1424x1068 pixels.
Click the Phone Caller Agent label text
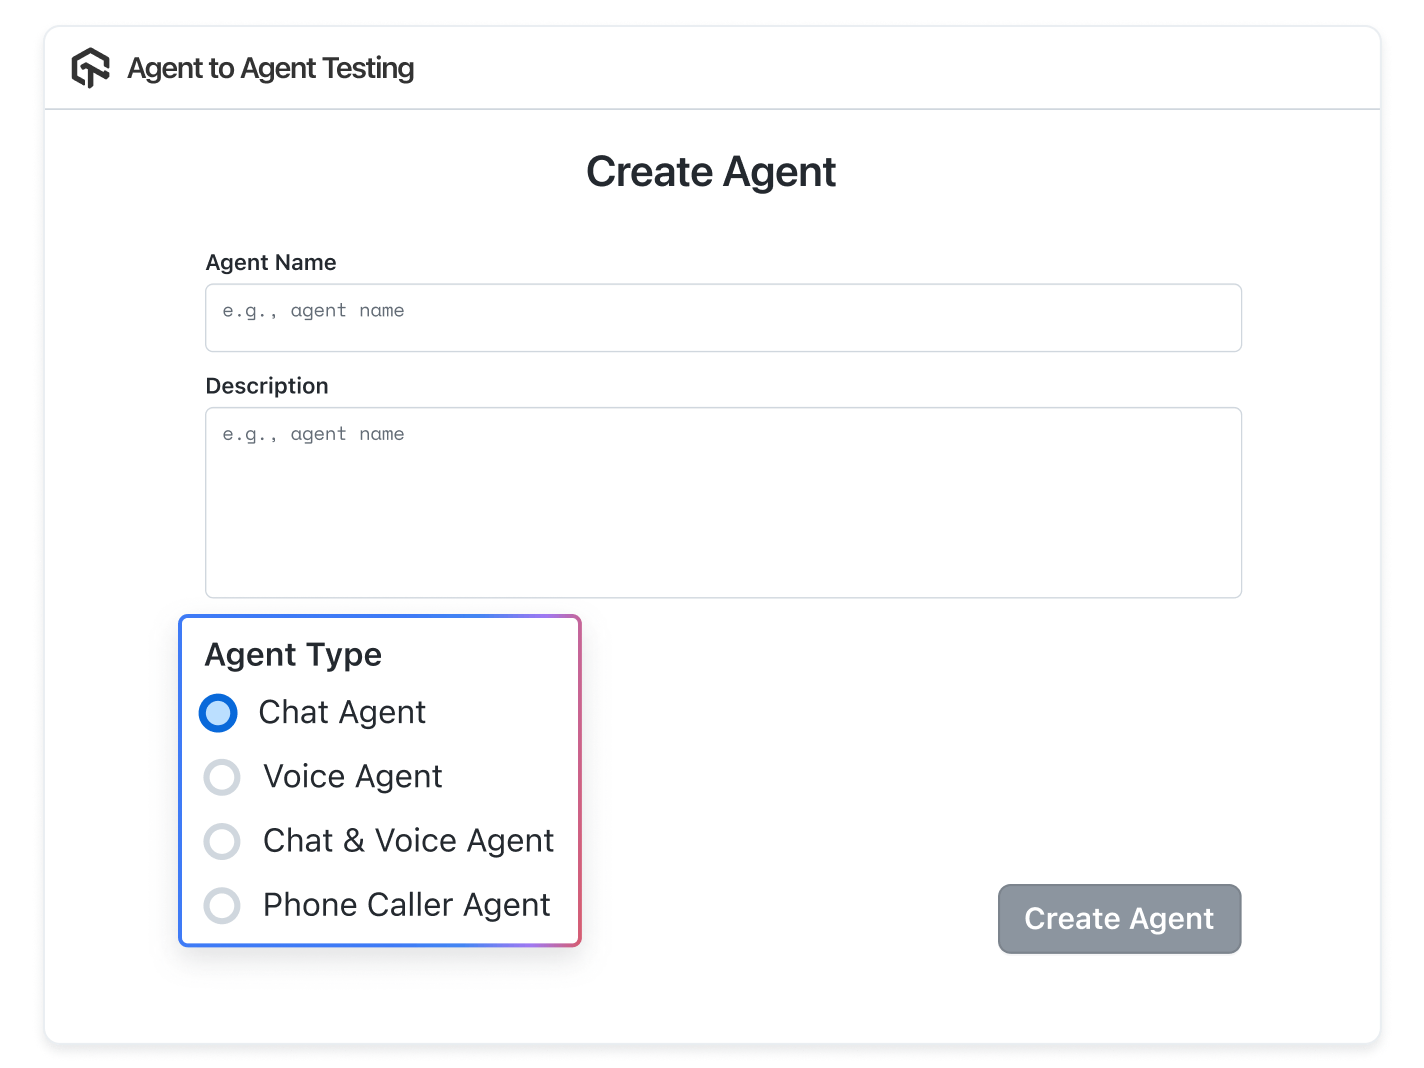[x=406, y=905]
